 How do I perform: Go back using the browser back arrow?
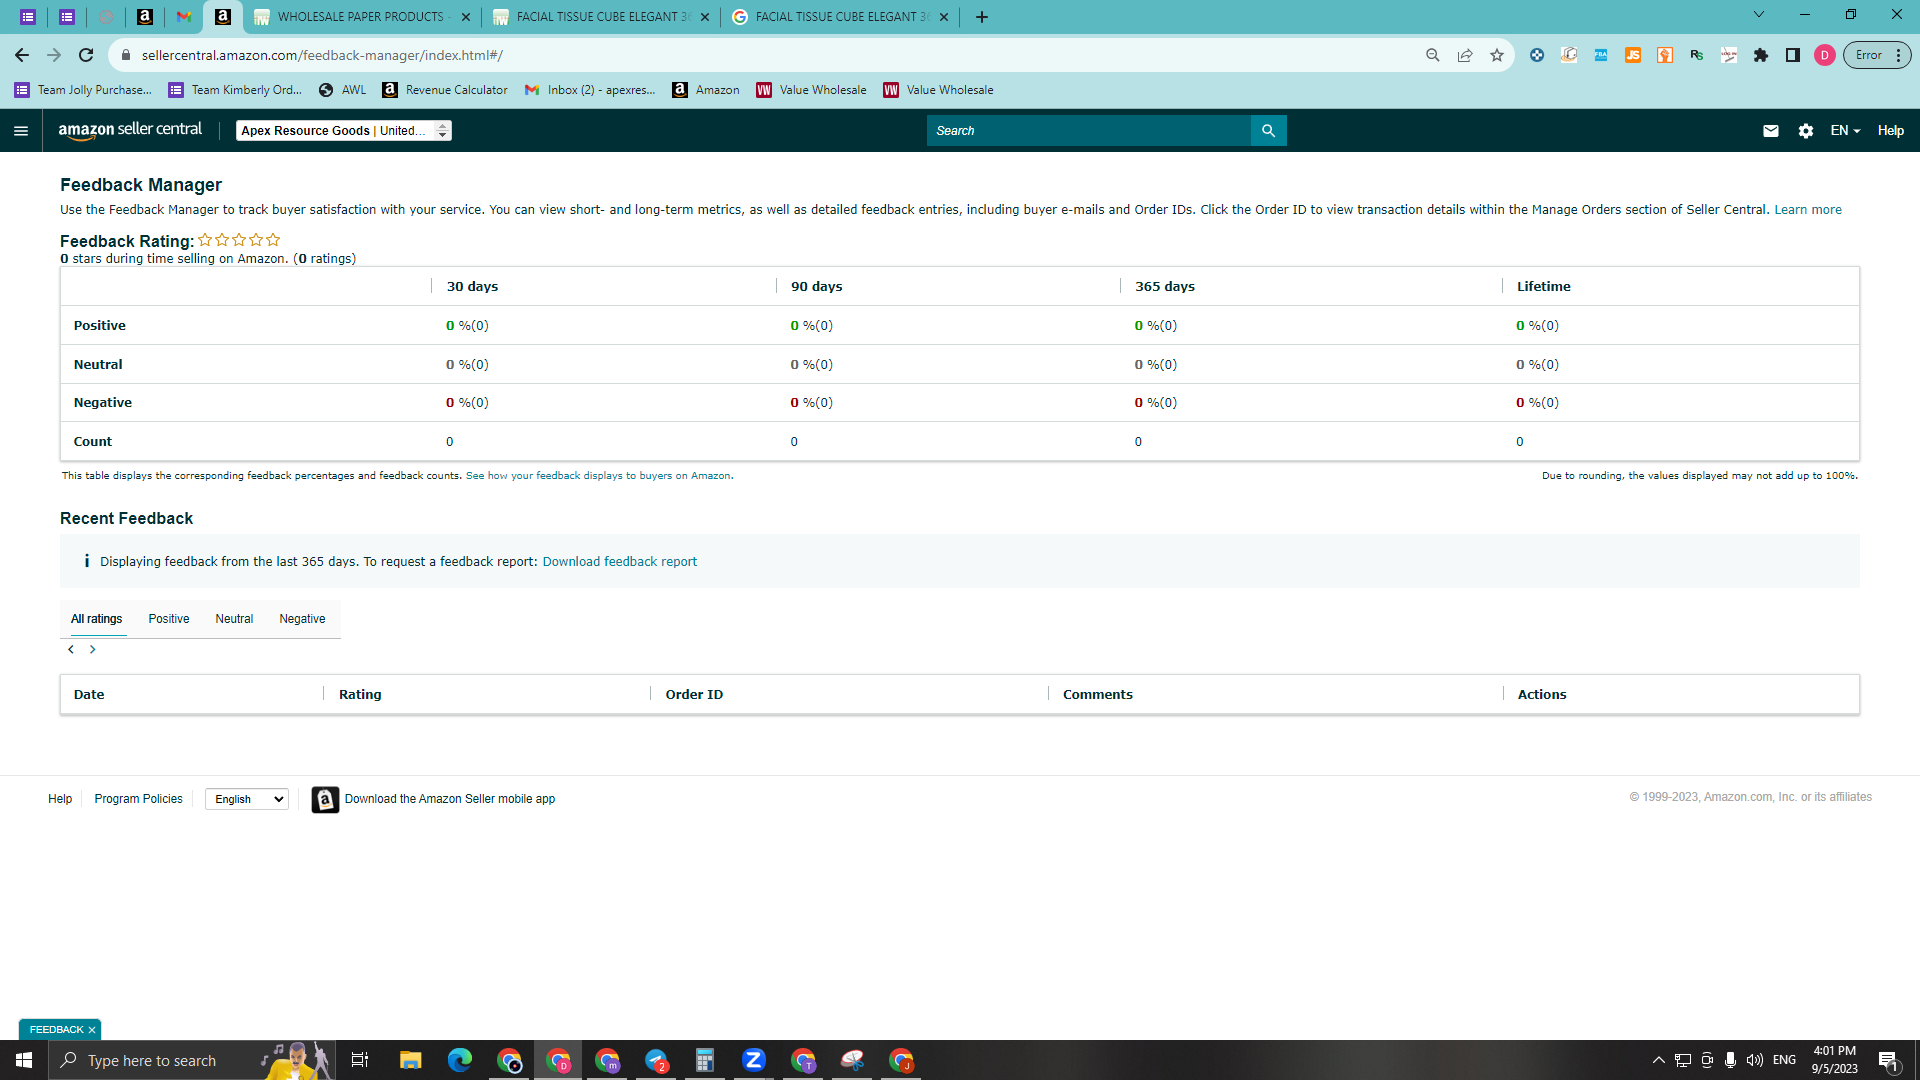[22, 55]
